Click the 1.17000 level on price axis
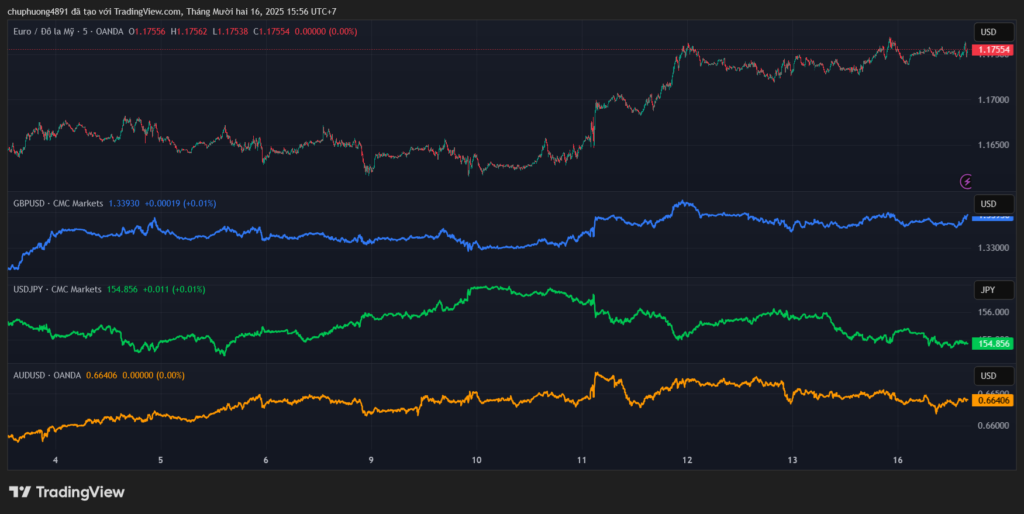Viewport: 1024px width, 514px height. point(993,100)
